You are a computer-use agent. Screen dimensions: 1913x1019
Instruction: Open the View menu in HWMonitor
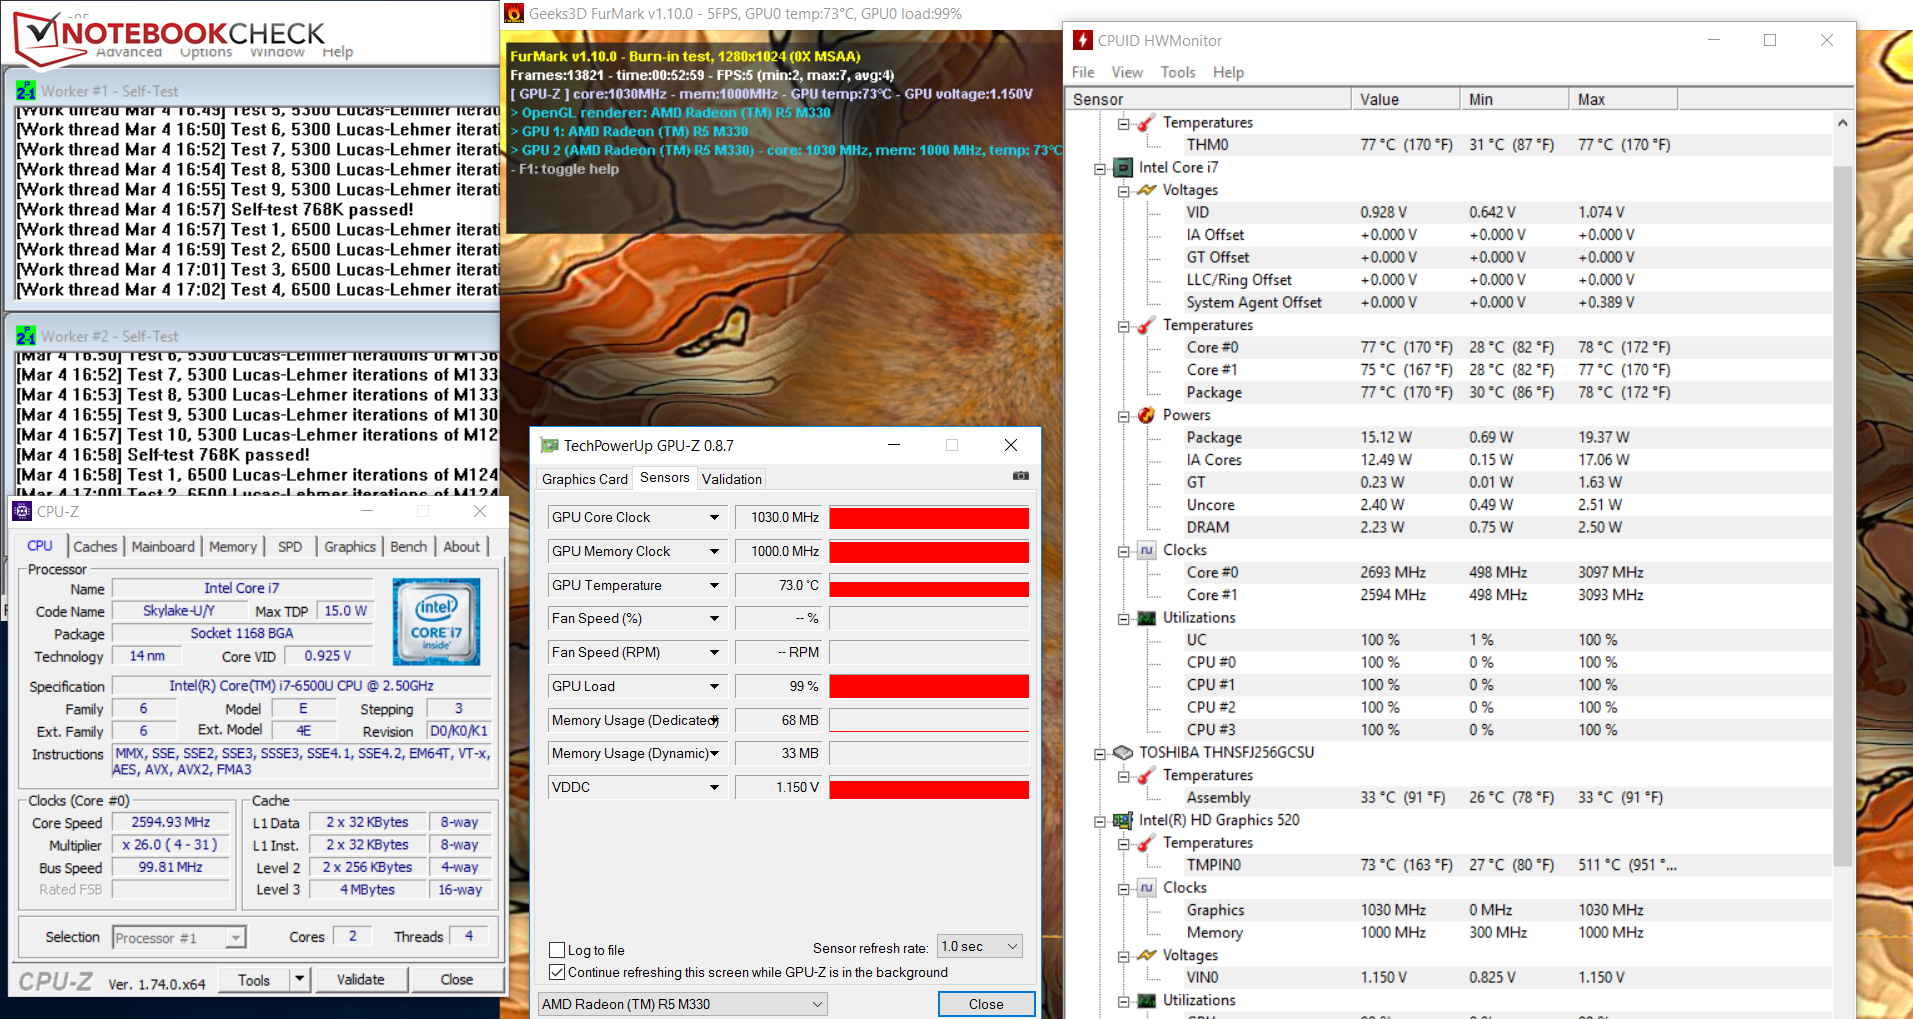coord(1127,72)
